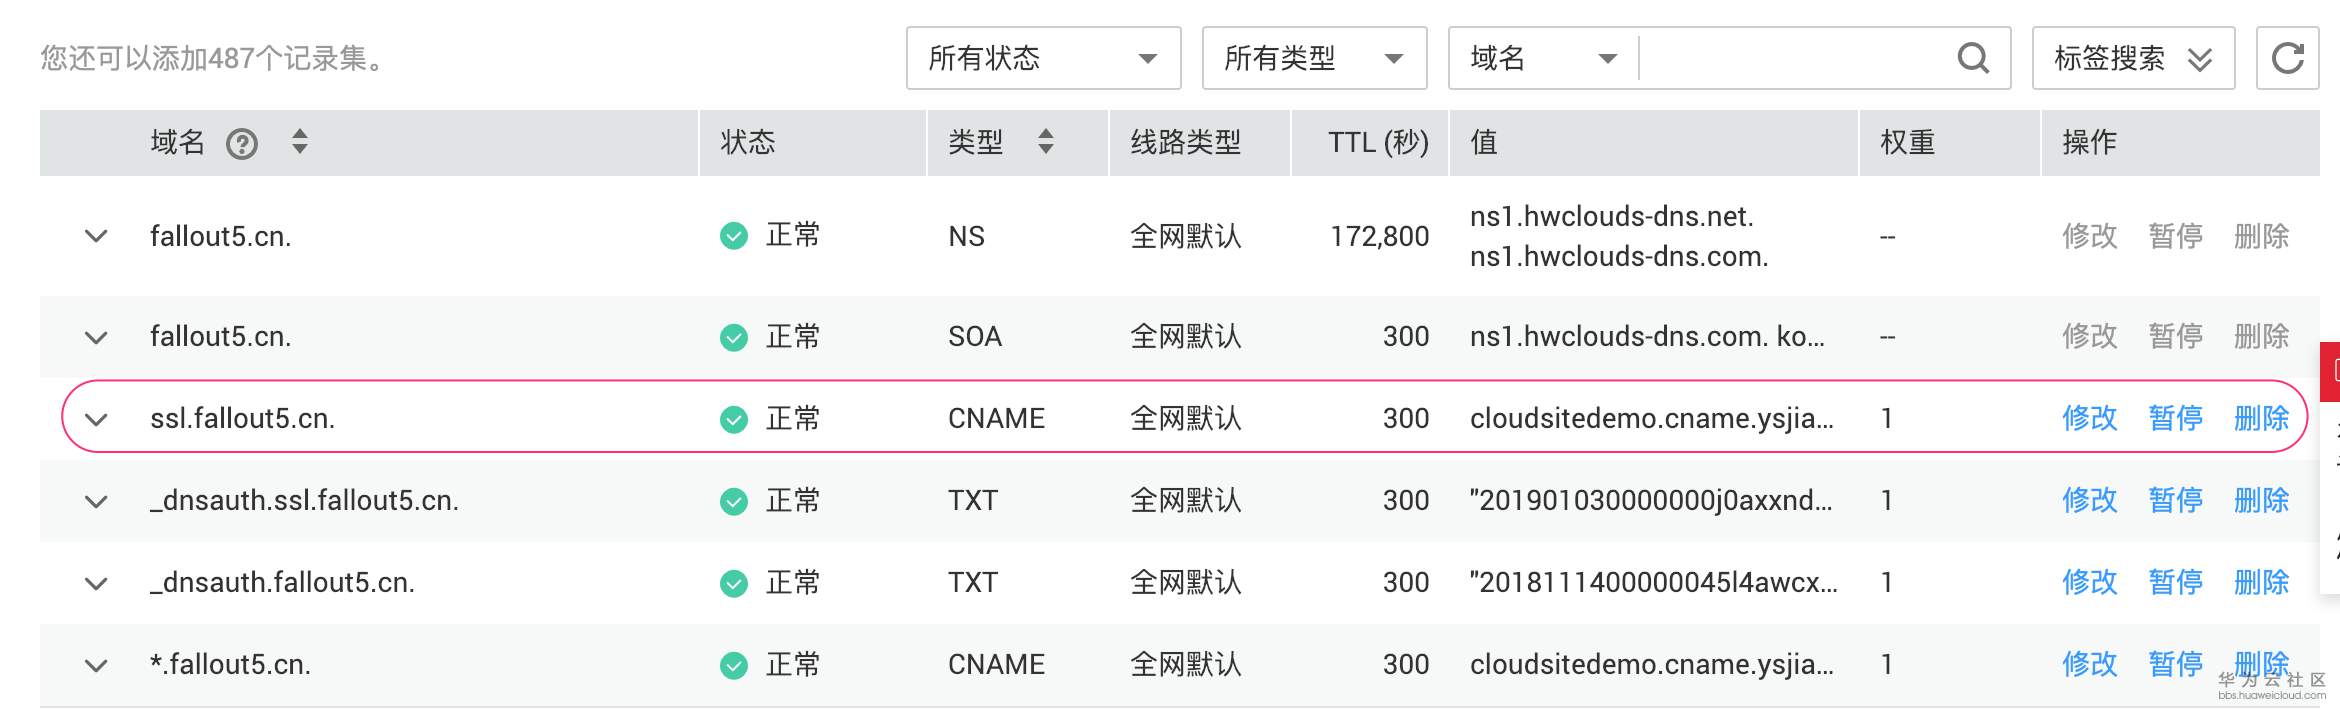Expand the _dnsauth.fallout5.cn. record row

click(96, 583)
